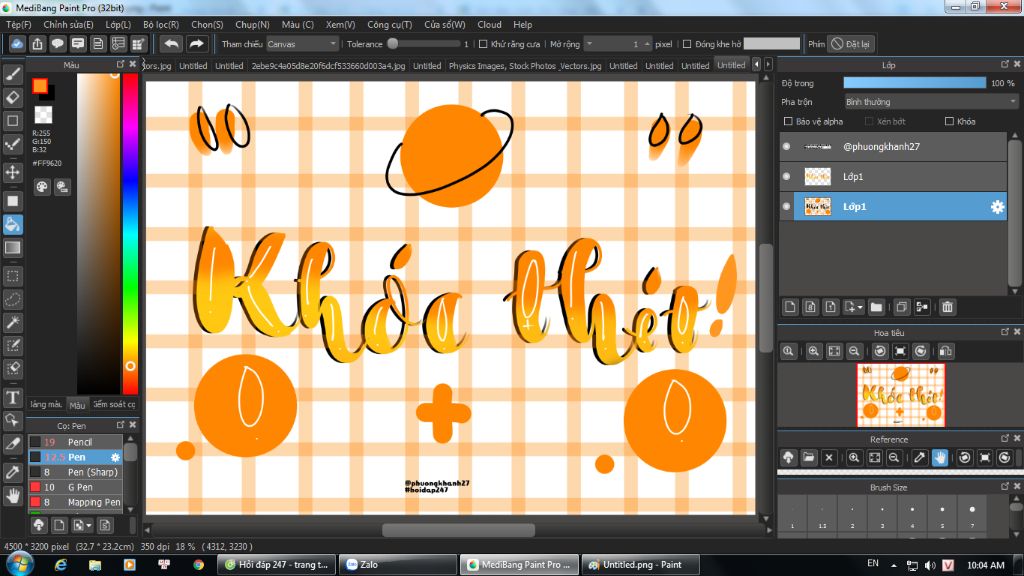Image resolution: width=1024 pixels, height=576 pixels.
Task: Switch to the Physics Images, Stock Photos tab
Action: point(525,65)
